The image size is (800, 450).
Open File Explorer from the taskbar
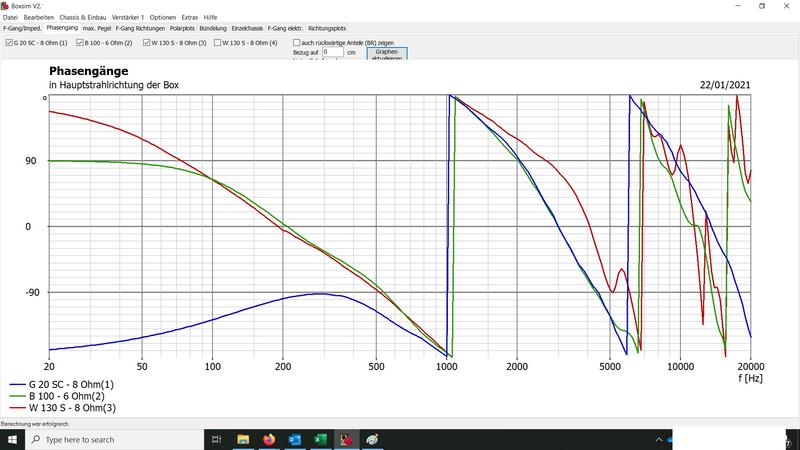coord(243,439)
